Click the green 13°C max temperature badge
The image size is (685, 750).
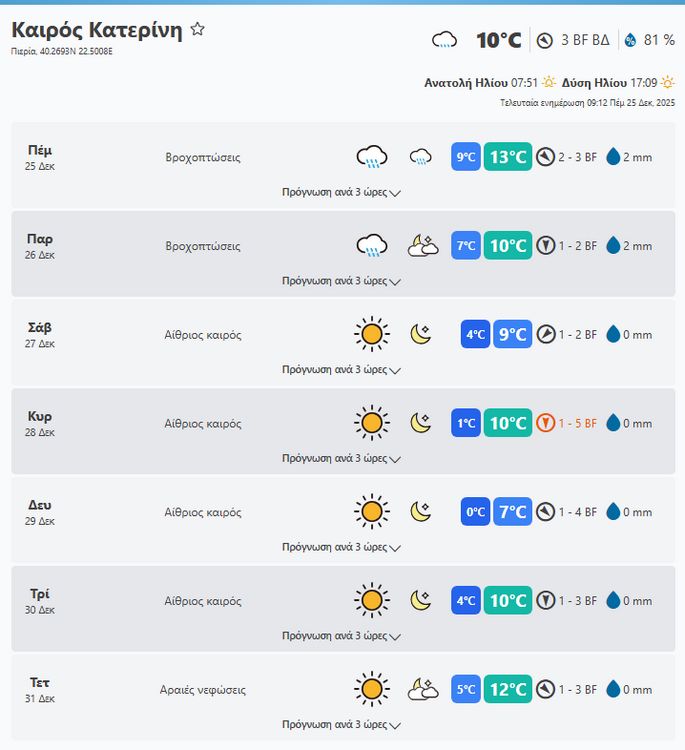[508, 157]
